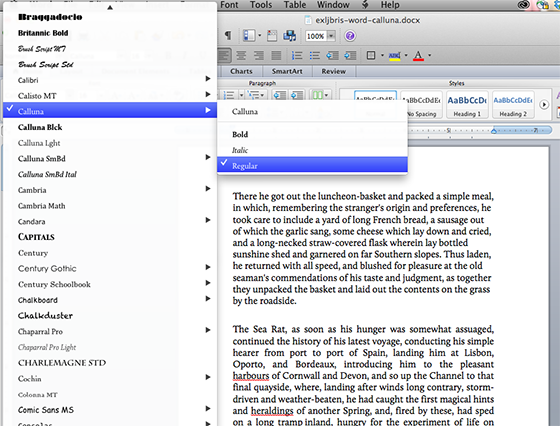Viewport: 560px width, 426px height.
Task: Increase indent in the formatting bar
Action: 350,55
